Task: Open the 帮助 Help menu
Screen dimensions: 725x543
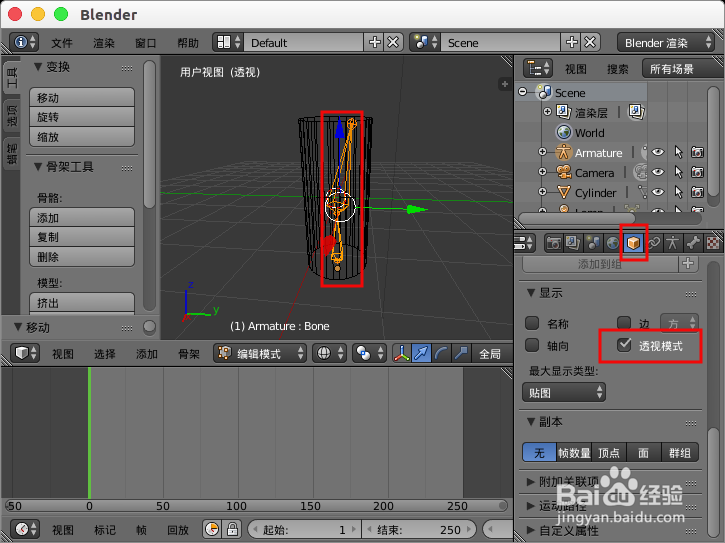Action: (187, 43)
